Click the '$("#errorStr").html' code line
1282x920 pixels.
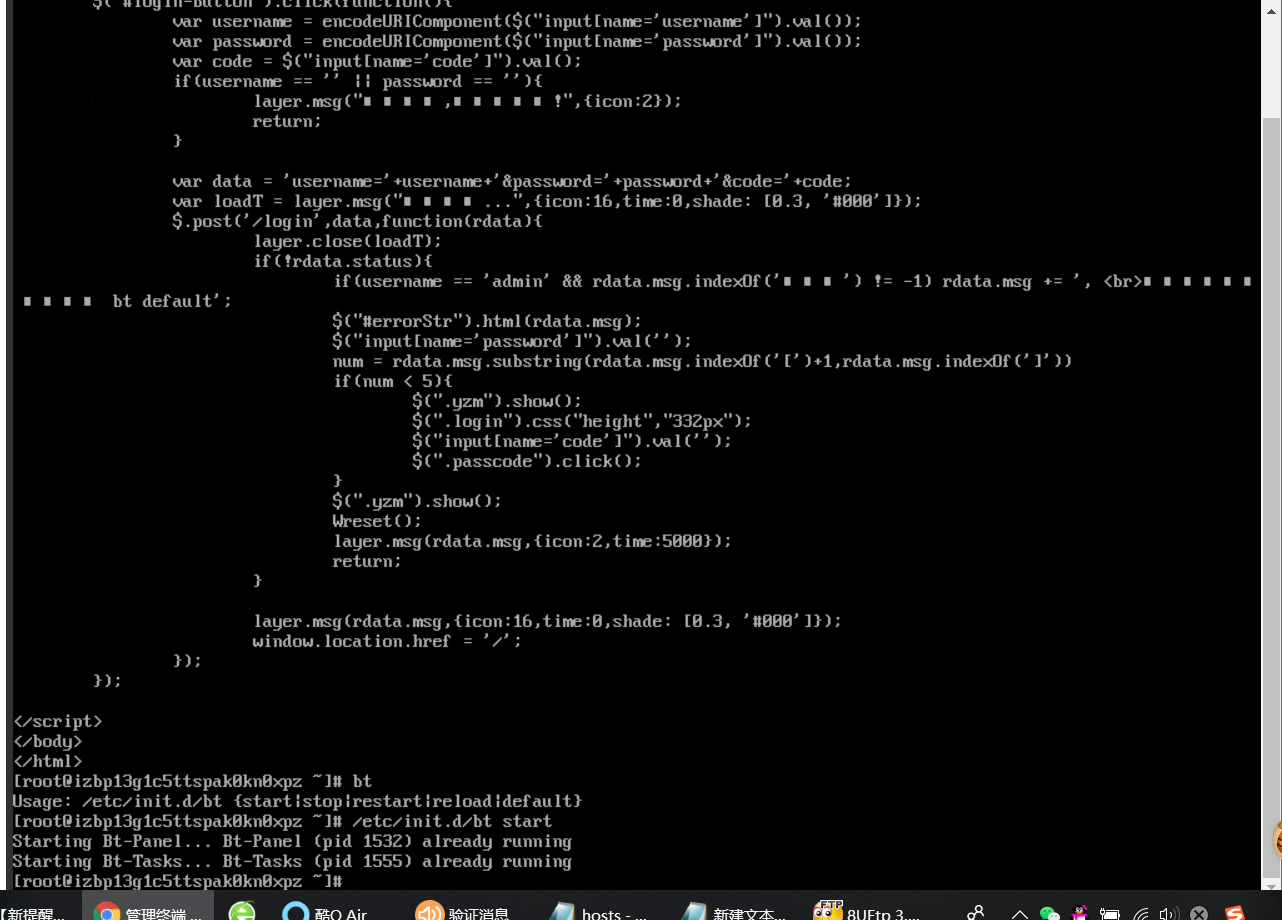(487, 321)
